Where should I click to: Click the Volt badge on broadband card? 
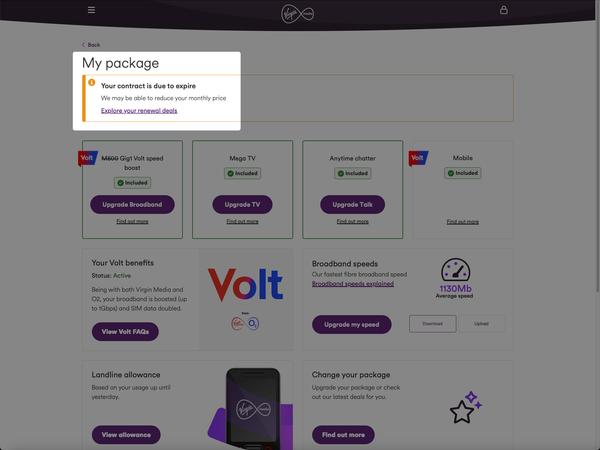pyautogui.click(x=87, y=158)
